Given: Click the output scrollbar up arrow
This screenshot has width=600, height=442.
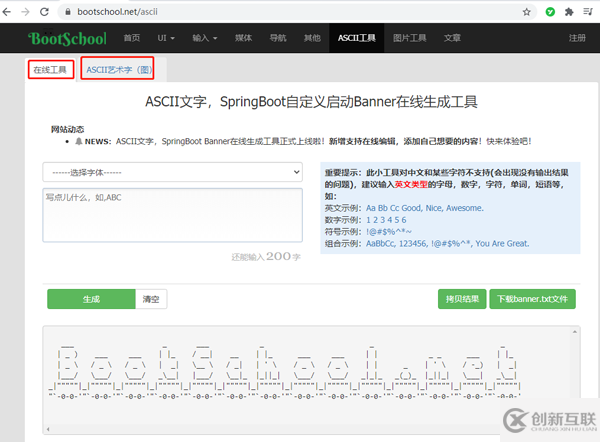Looking at the screenshot, I should 574,332.
